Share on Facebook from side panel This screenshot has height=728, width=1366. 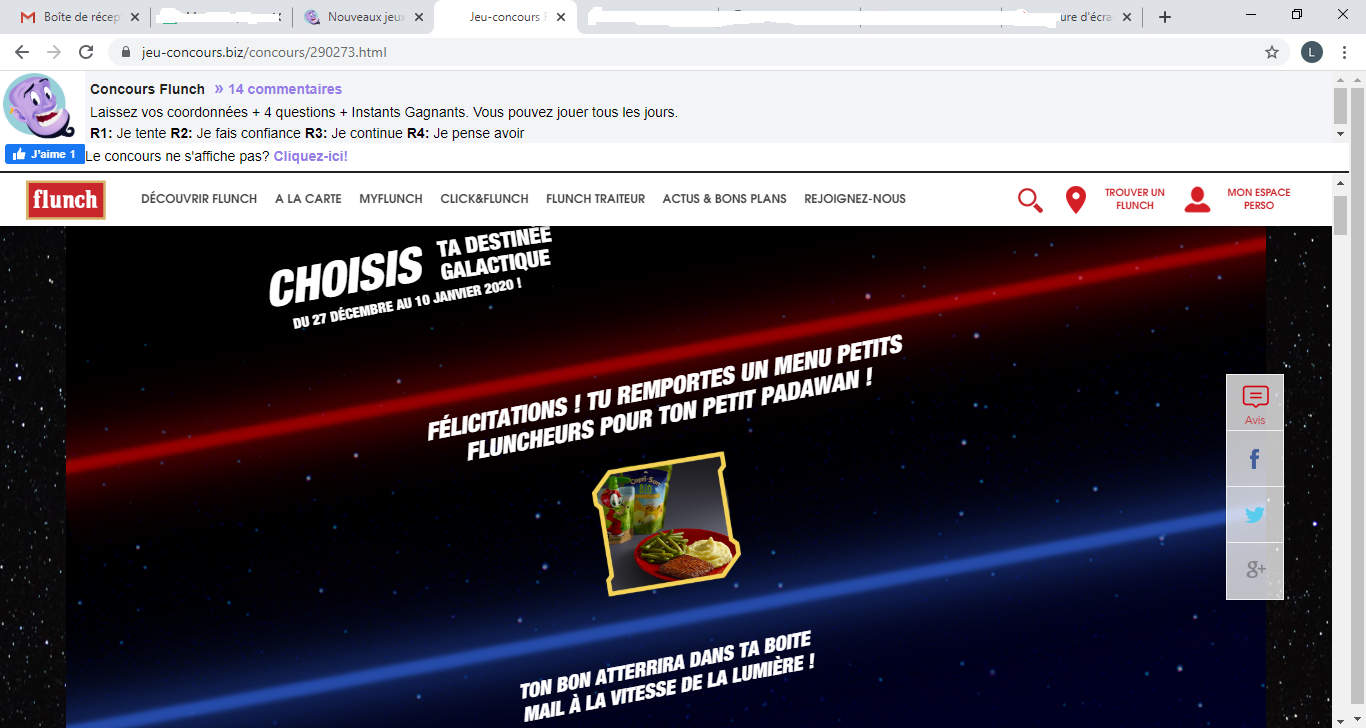click(x=1255, y=459)
